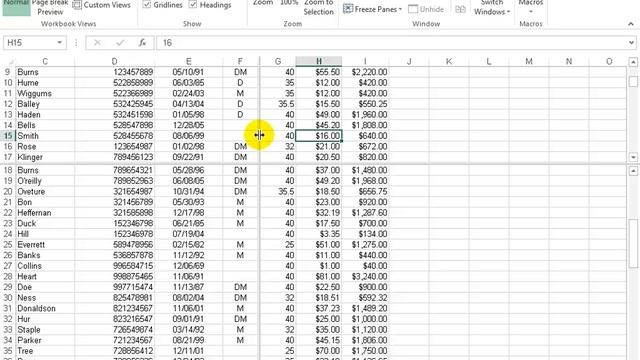Click the View Side by Side icon
This screenshot has width=640, height=360.
pyautogui.click(x=460, y=9)
